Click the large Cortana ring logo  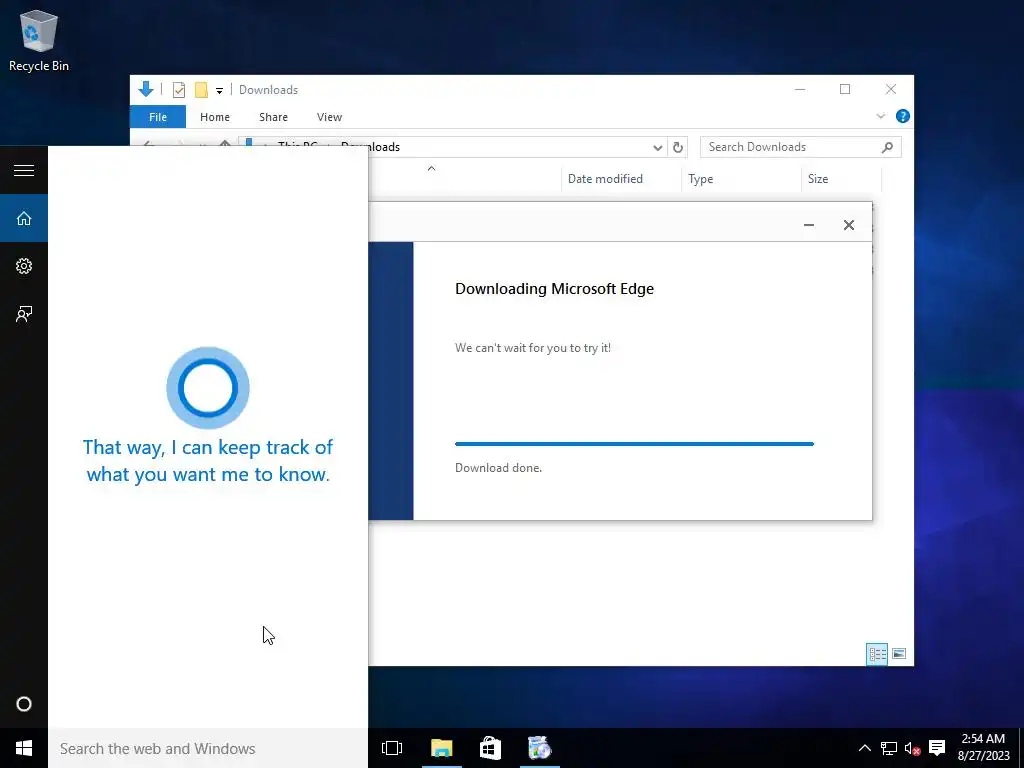point(208,388)
